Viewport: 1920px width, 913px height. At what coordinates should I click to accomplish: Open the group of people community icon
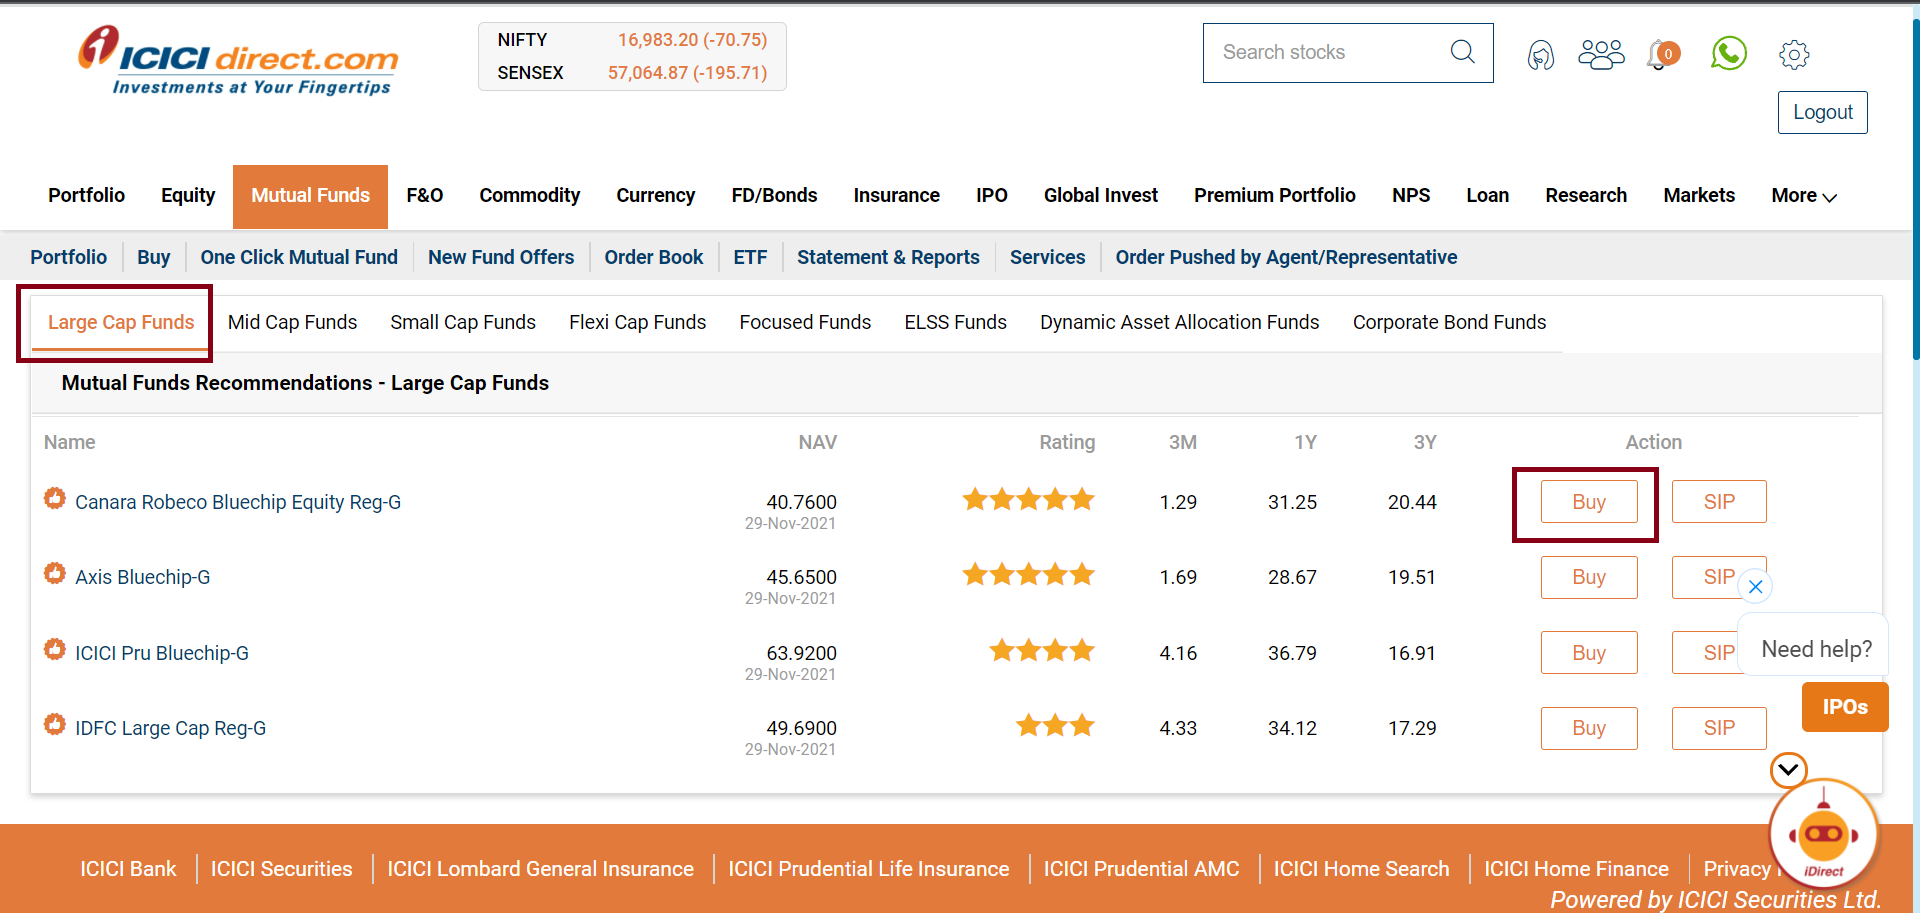click(1601, 54)
